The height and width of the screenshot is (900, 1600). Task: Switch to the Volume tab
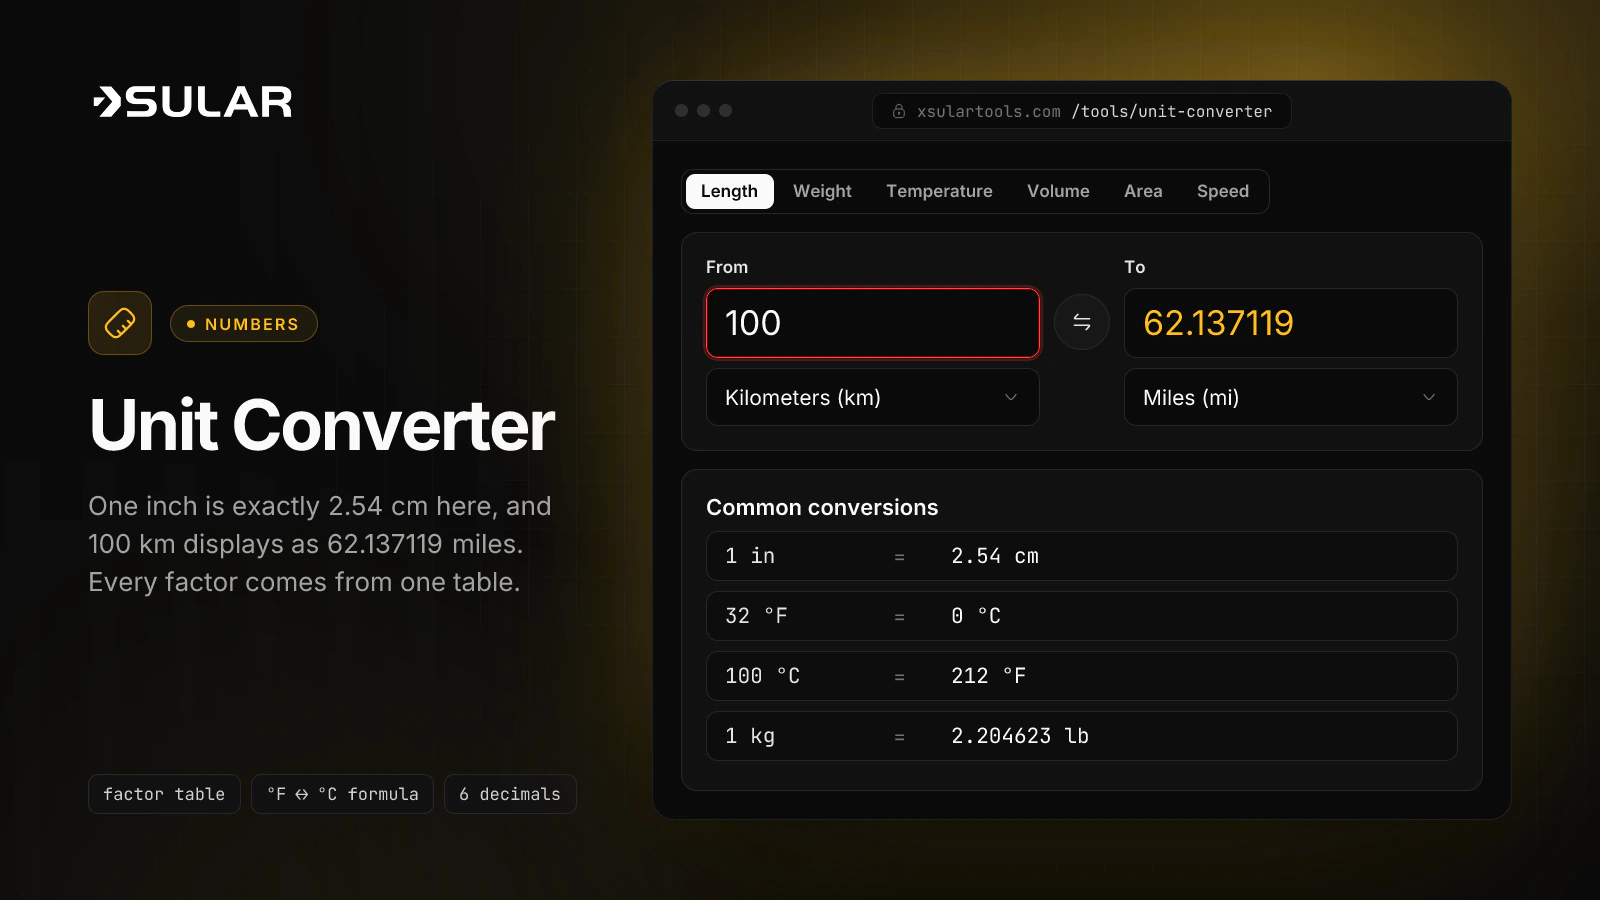(x=1058, y=191)
